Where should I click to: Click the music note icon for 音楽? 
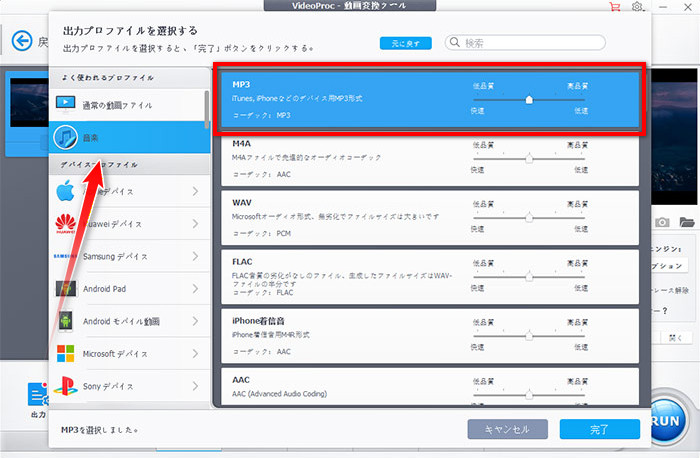click(x=66, y=137)
